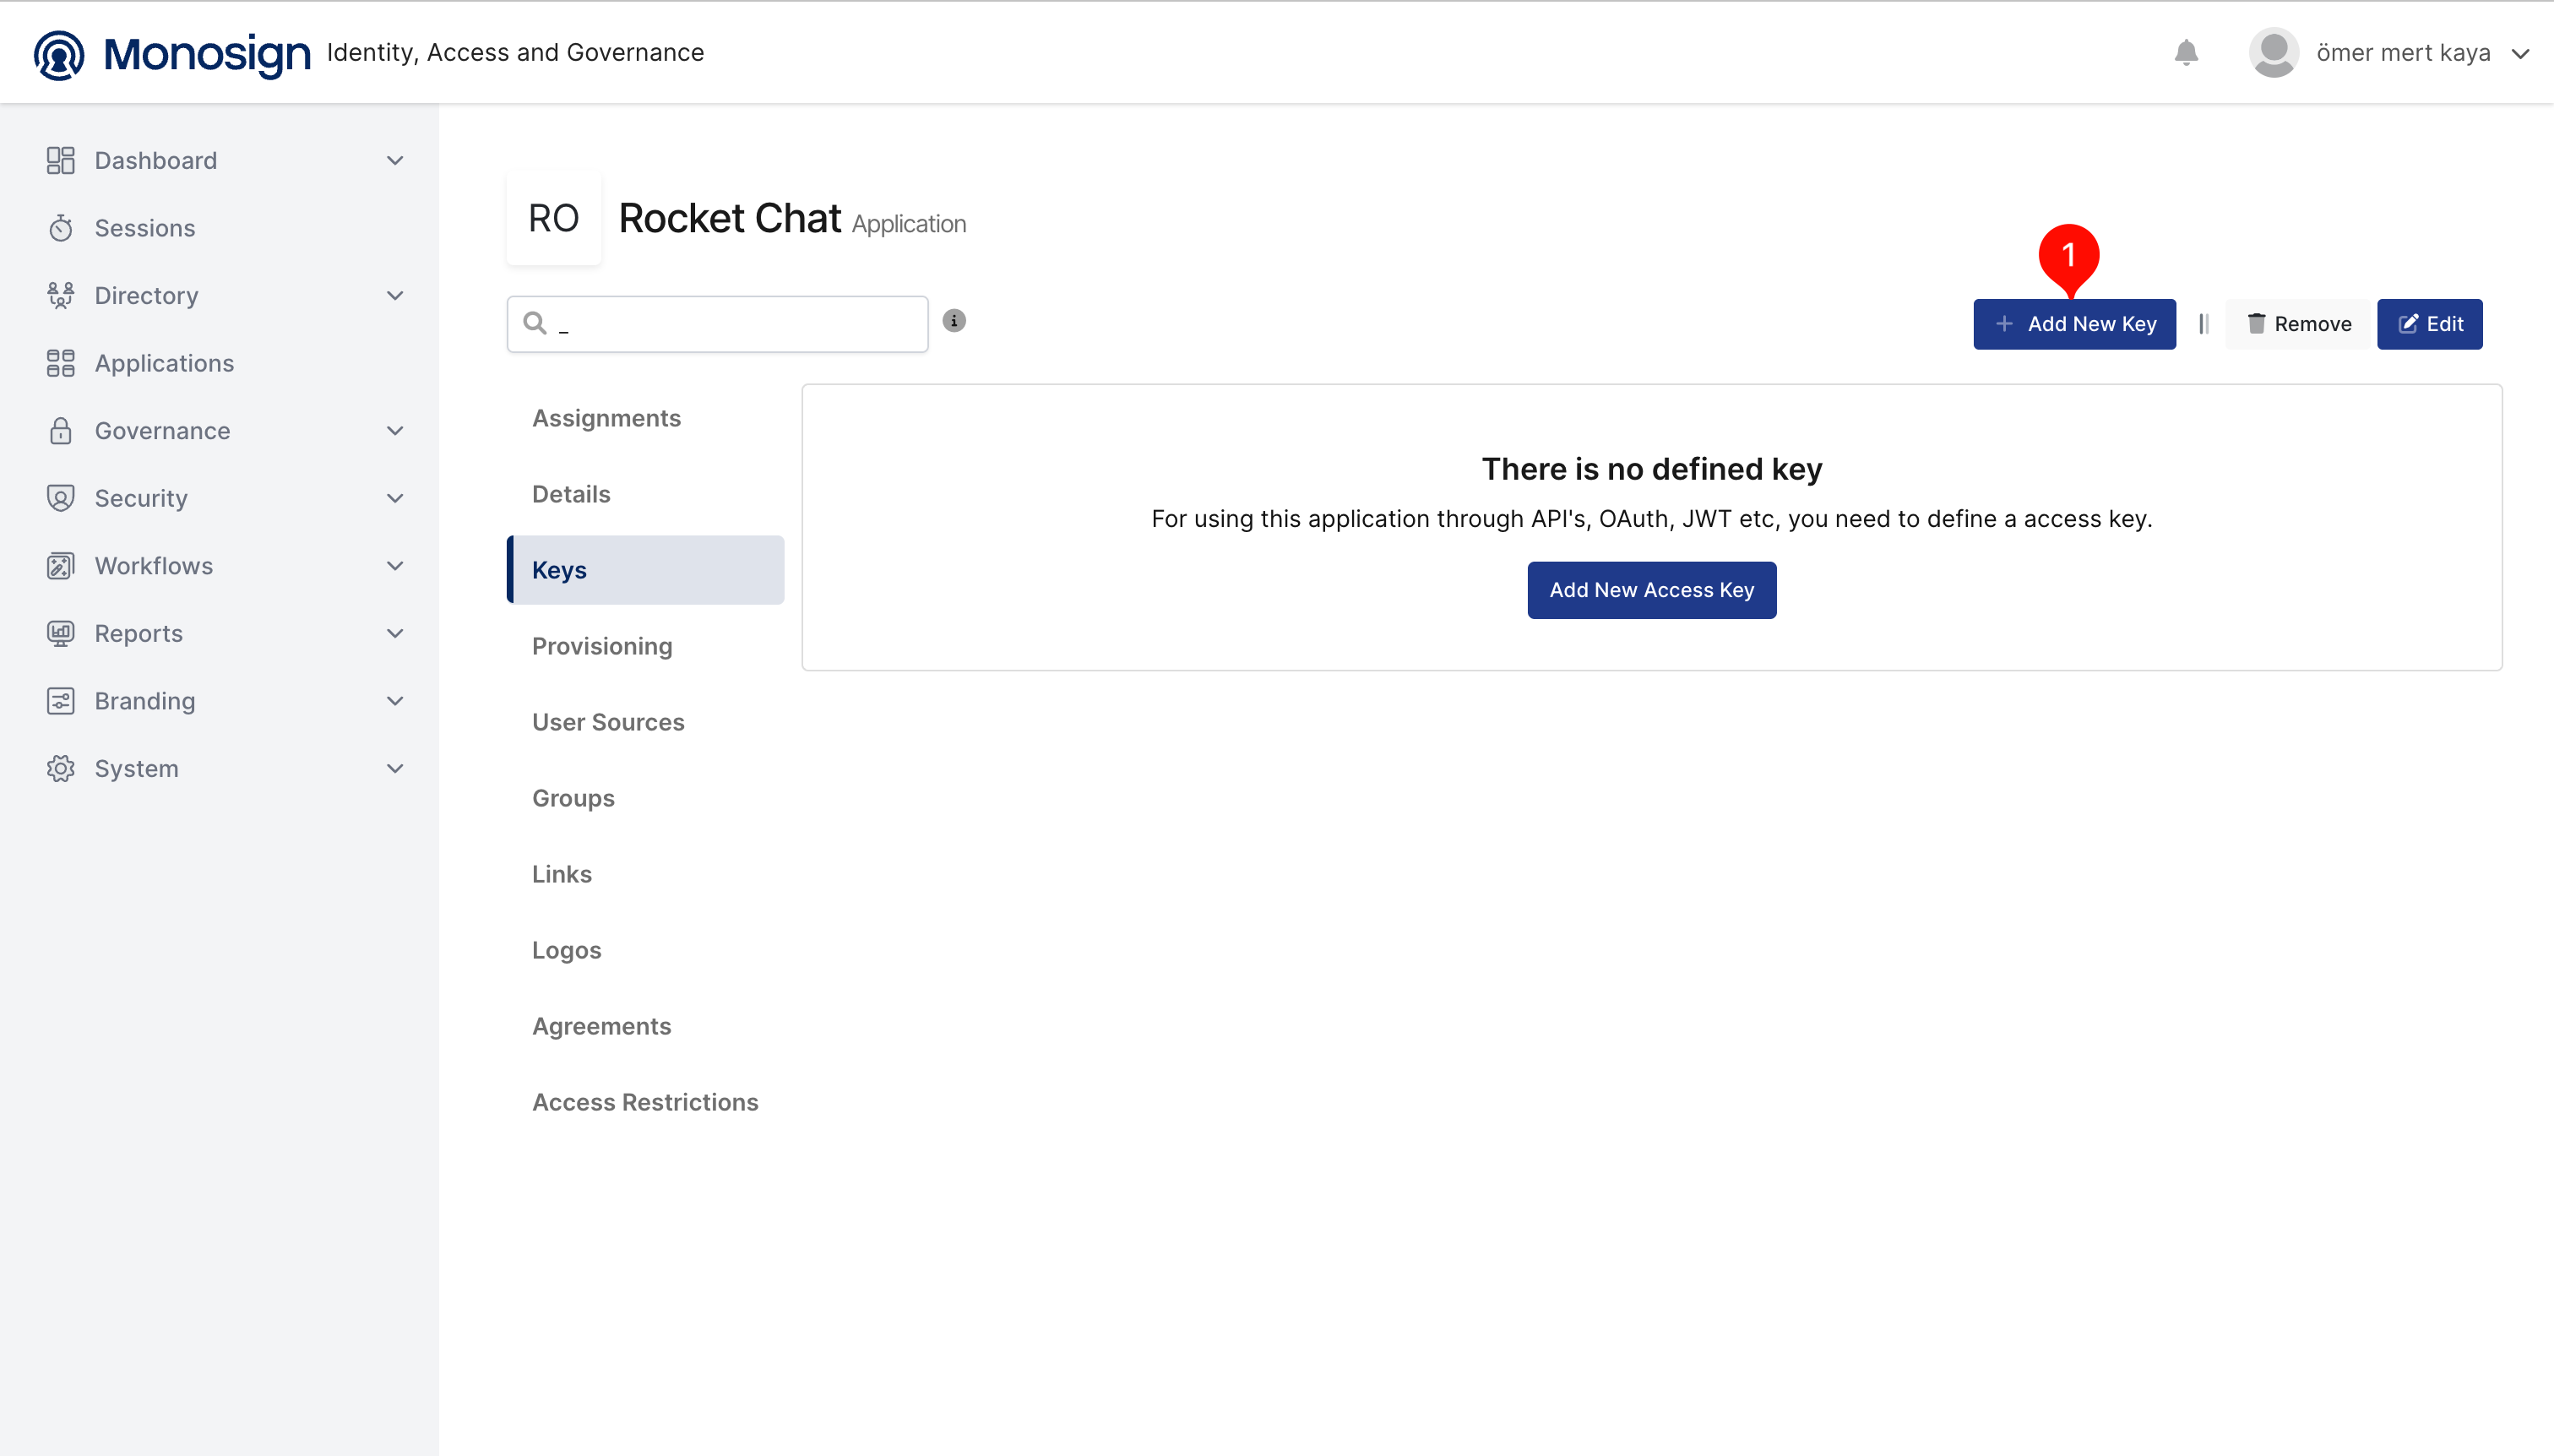Click the Governance lock icon
The image size is (2554, 1456).
tap(60, 430)
